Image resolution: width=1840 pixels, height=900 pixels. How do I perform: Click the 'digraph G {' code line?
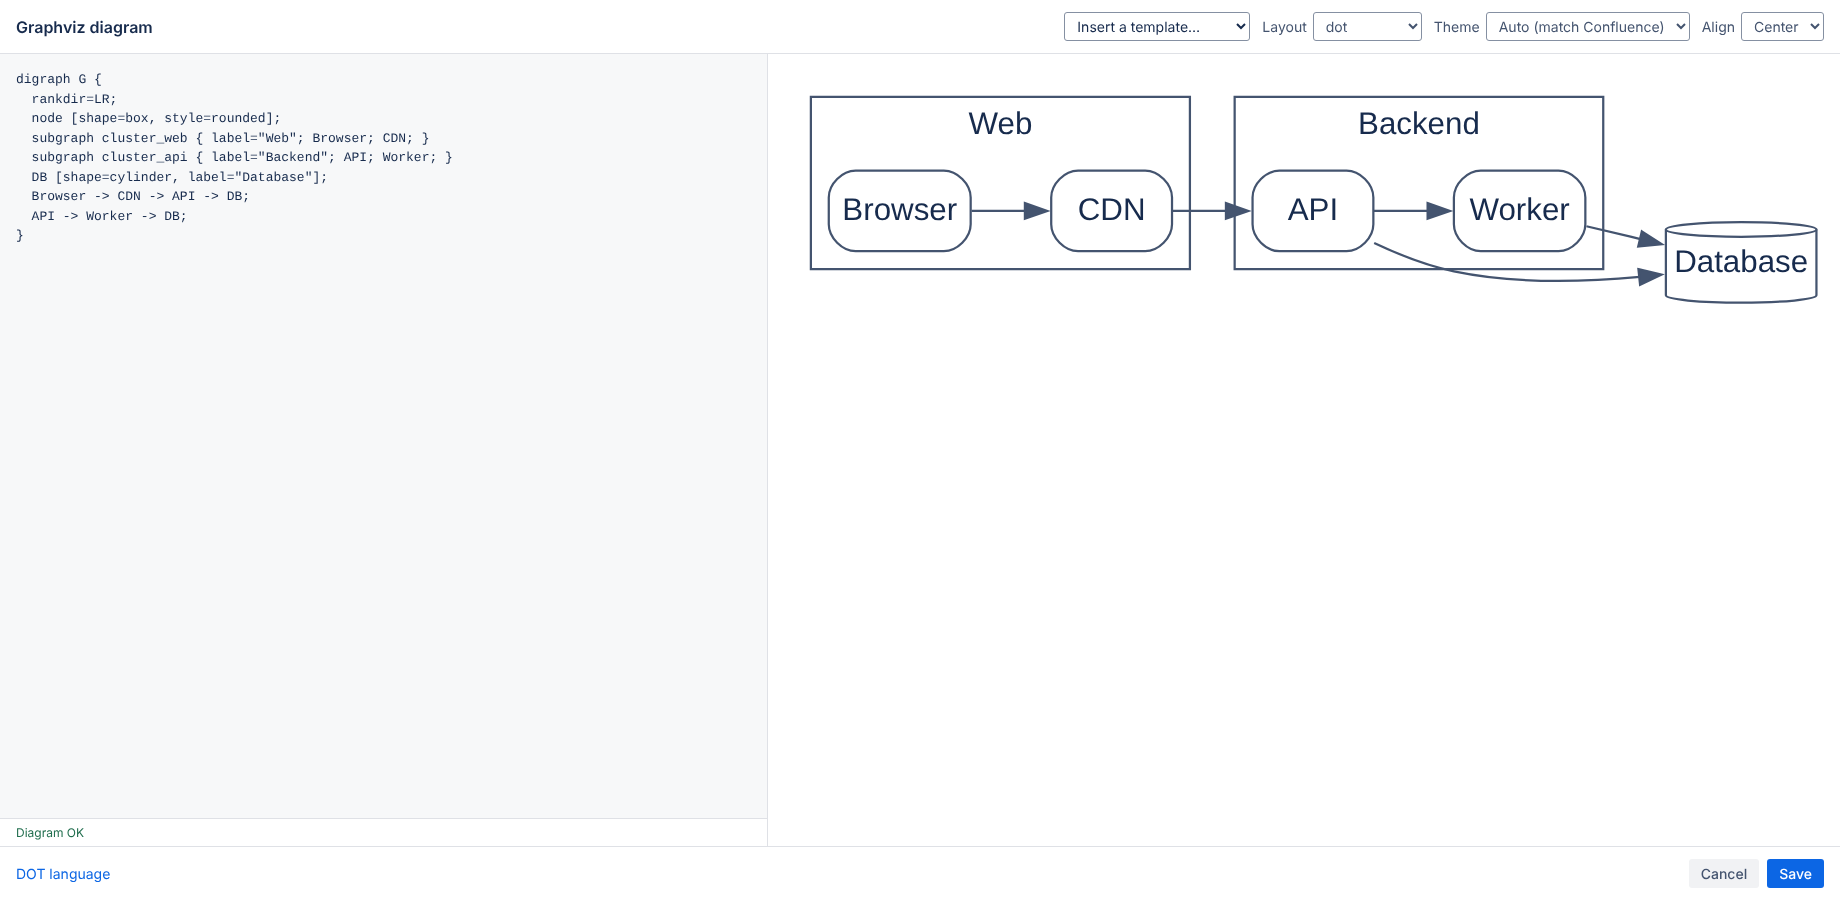tap(59, 79)
